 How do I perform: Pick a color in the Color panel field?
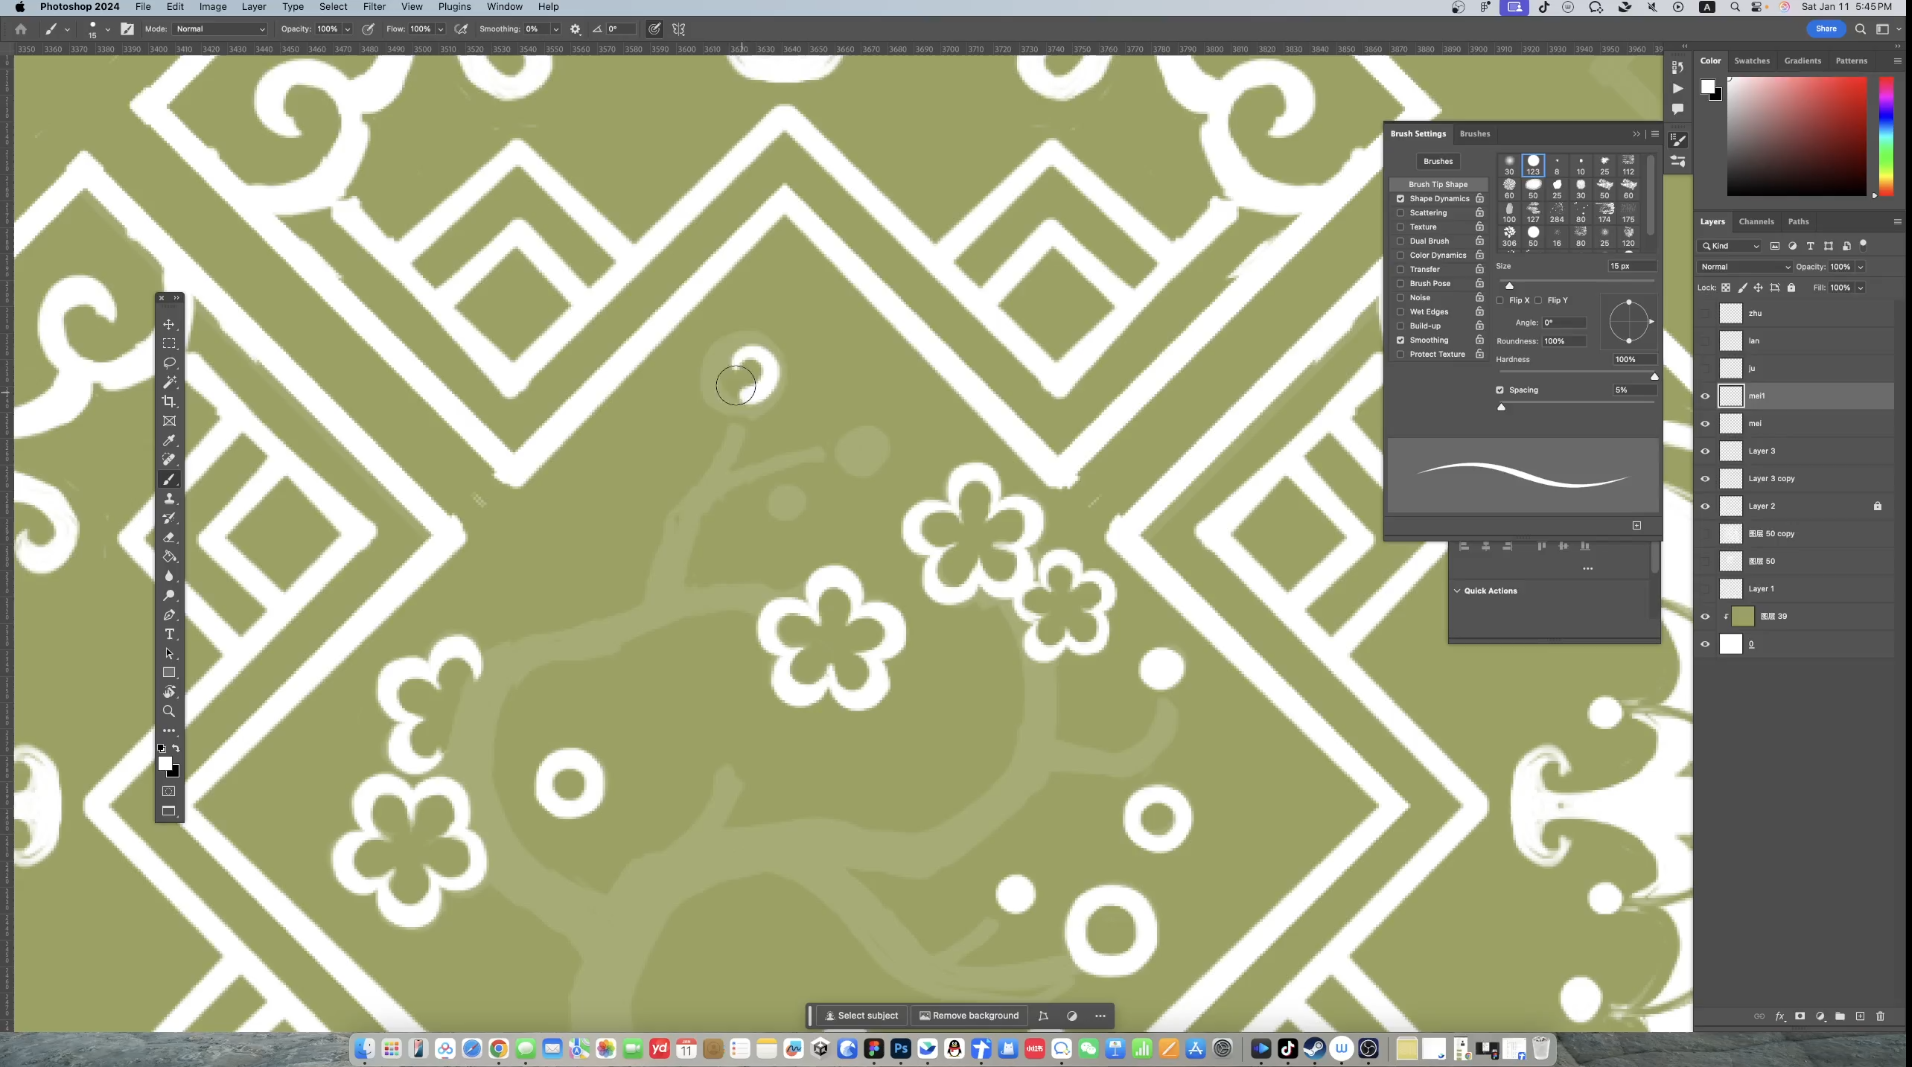click(x=1796, y=136)
